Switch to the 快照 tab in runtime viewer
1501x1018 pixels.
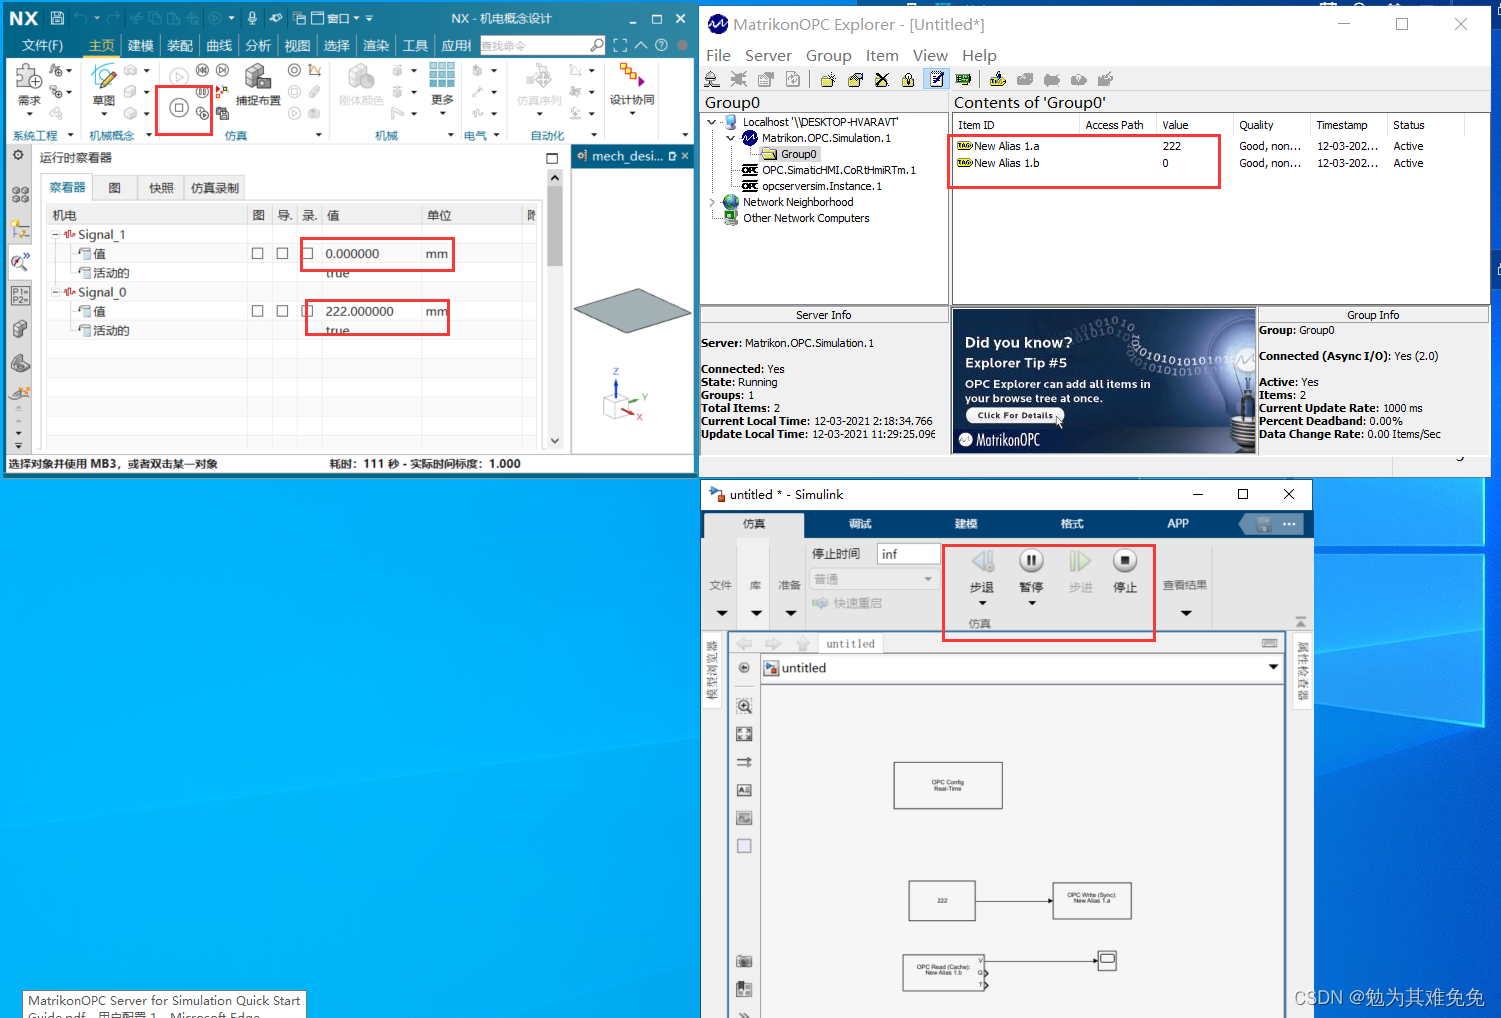click(161, 188)
